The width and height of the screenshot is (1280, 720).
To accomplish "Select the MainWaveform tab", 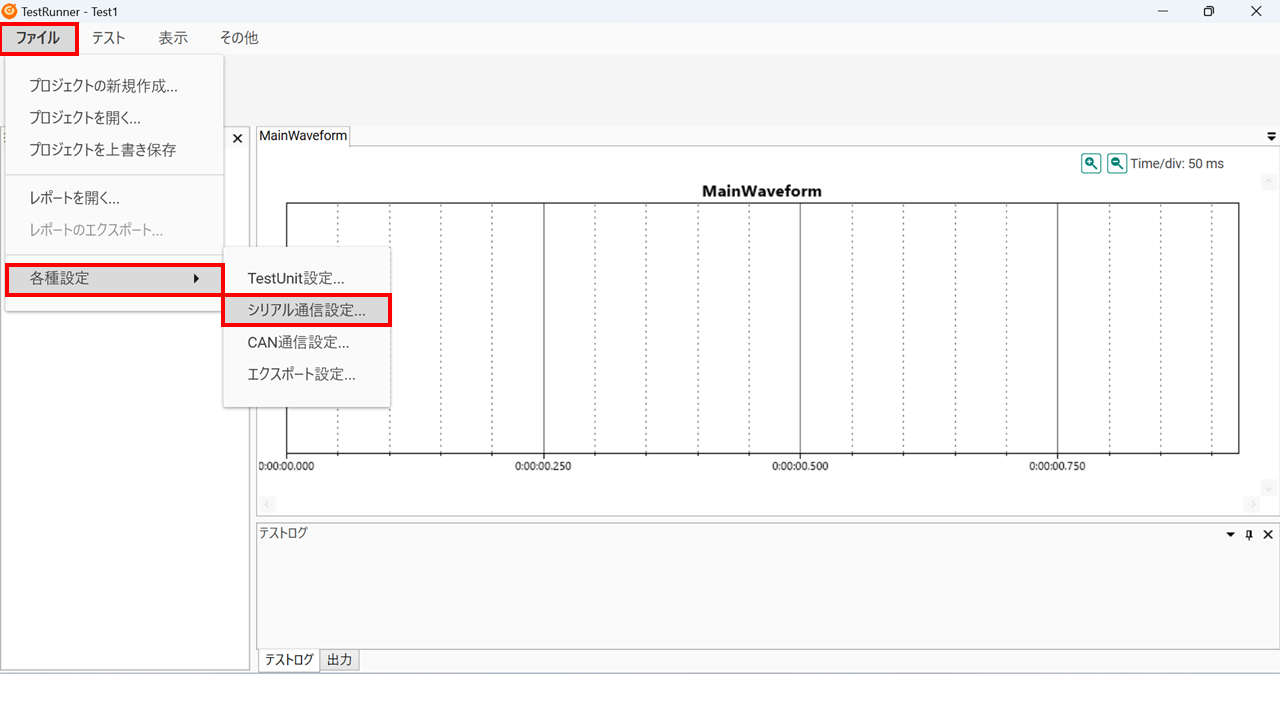I will [303, 136].
